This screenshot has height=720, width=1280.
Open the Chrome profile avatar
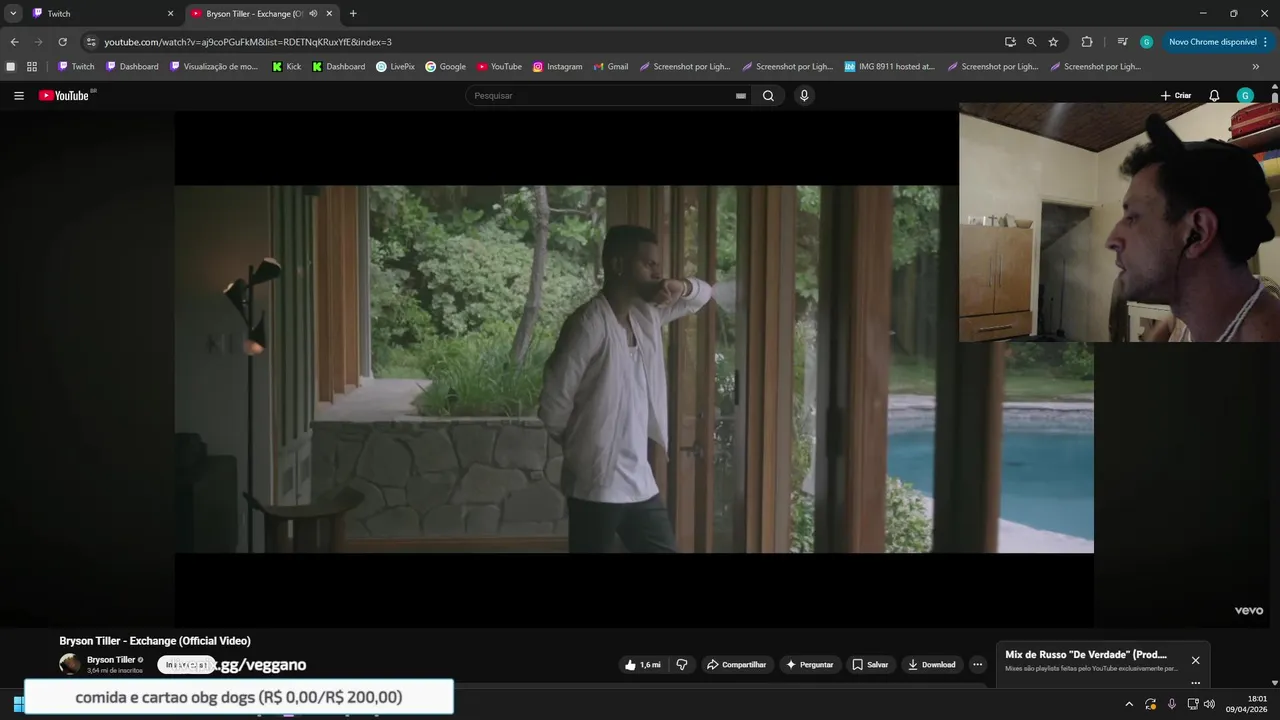[1146, 42]
